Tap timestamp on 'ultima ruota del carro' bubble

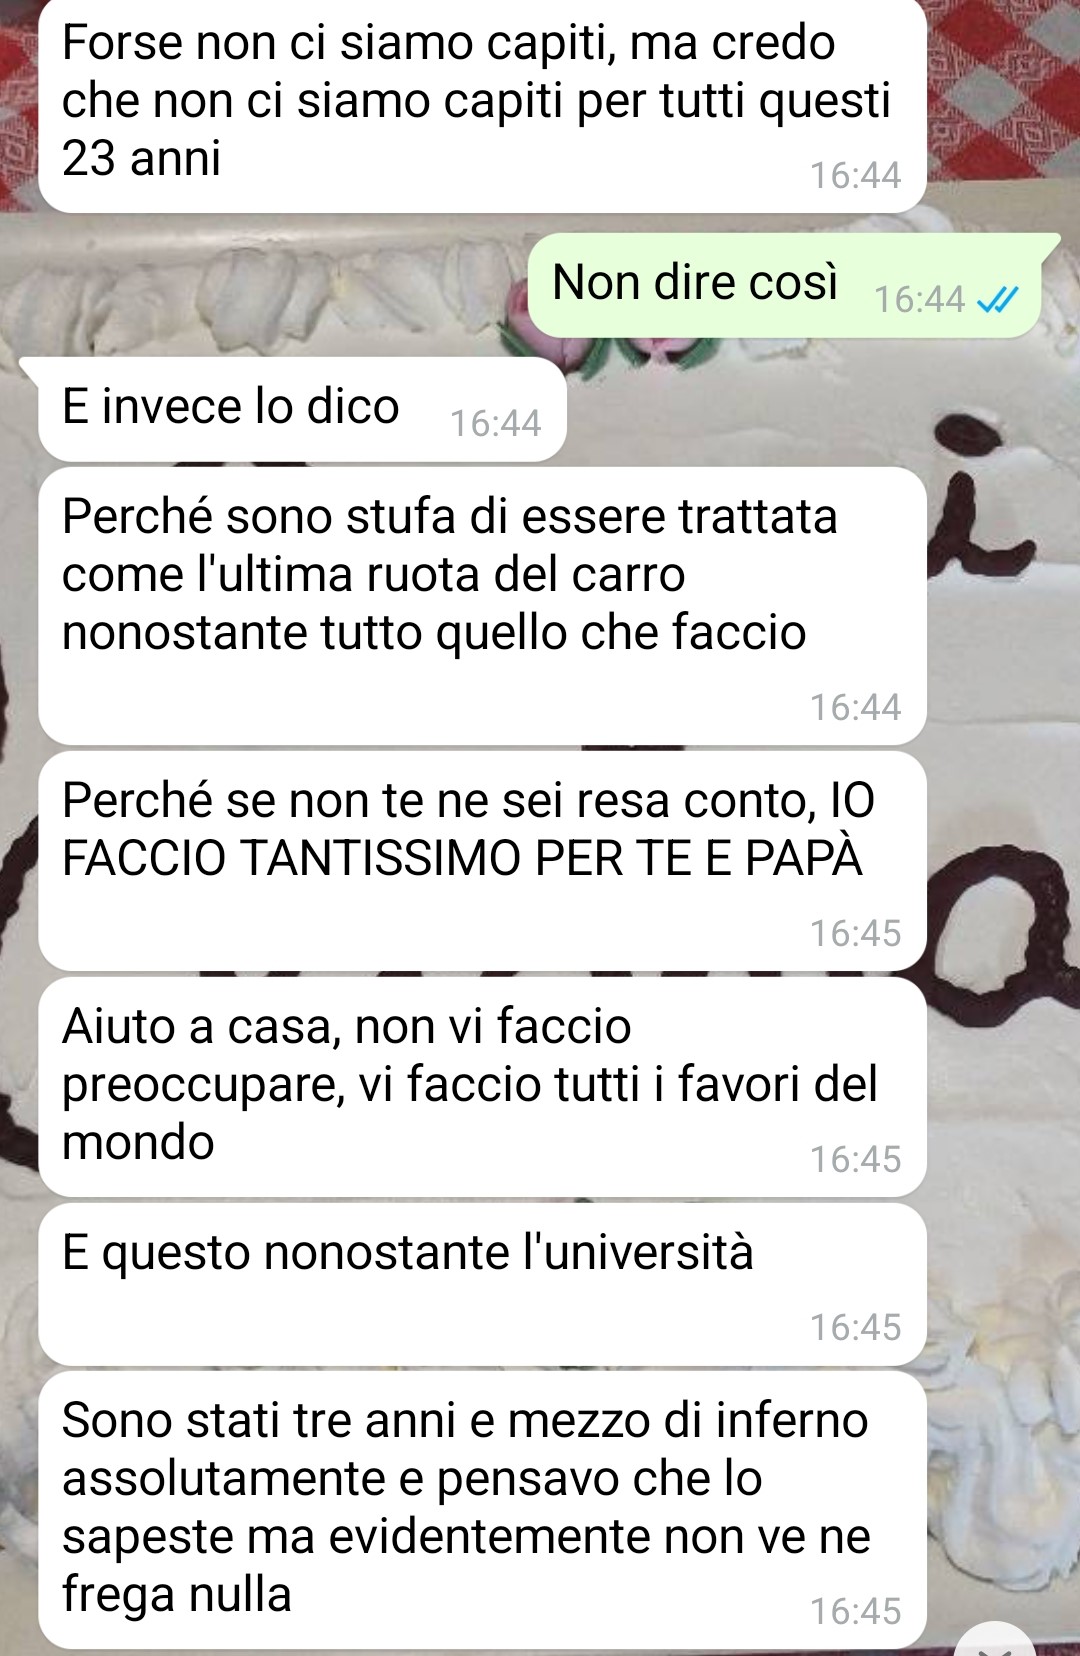point(855,707)
